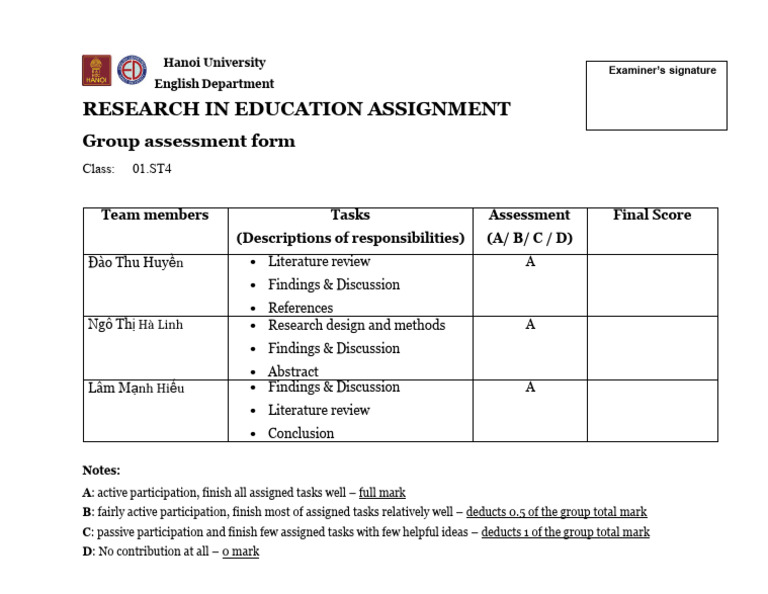Select the 'Group assessment form' heading
This screenshot has height=594, width=768.
click(189, 142)
